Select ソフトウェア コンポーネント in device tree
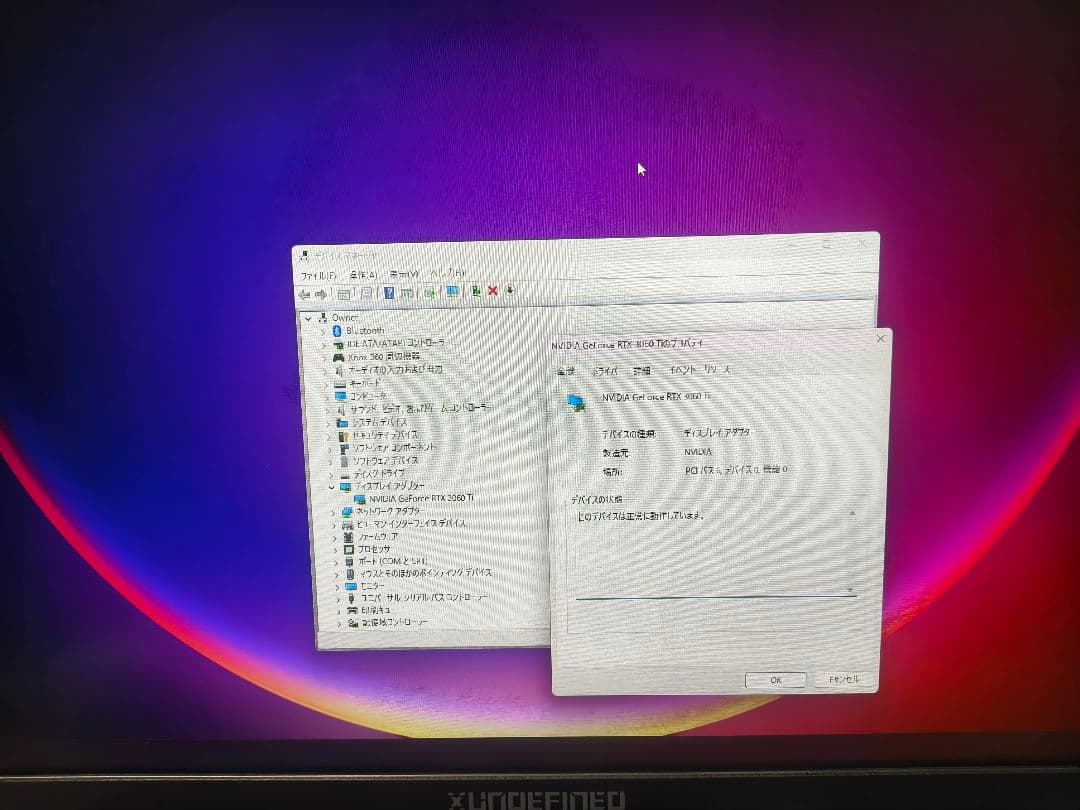 click(394, 448)
